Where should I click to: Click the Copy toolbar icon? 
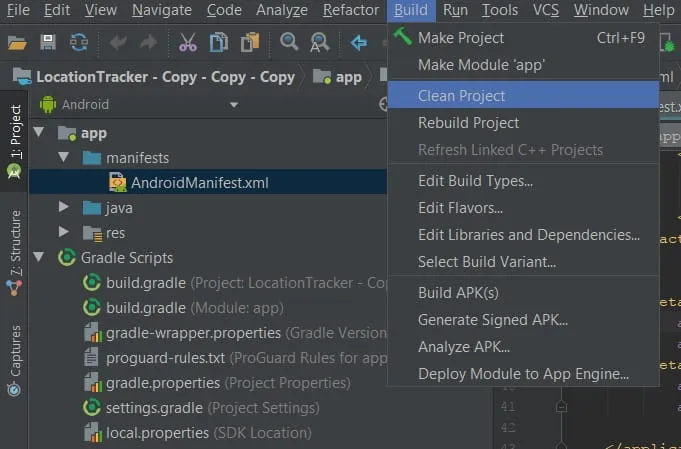(x=218, y=42)
